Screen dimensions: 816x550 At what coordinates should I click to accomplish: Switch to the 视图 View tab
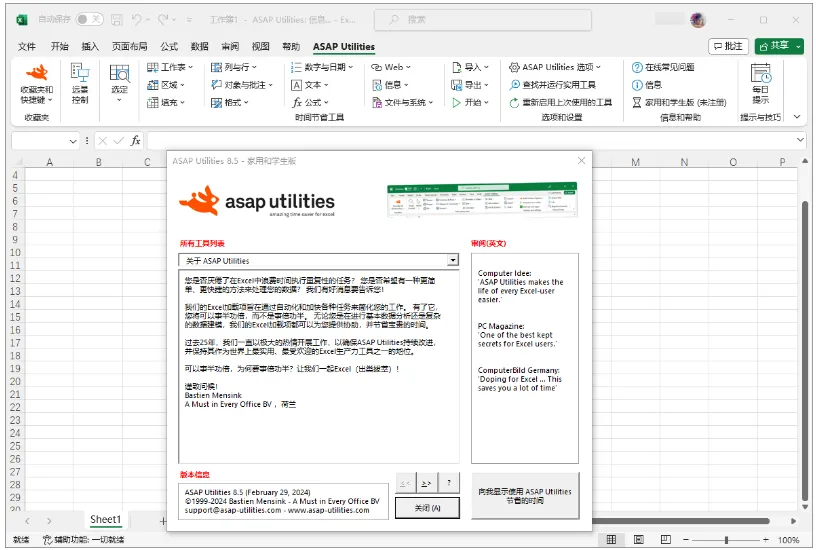[x=261, y=46]
